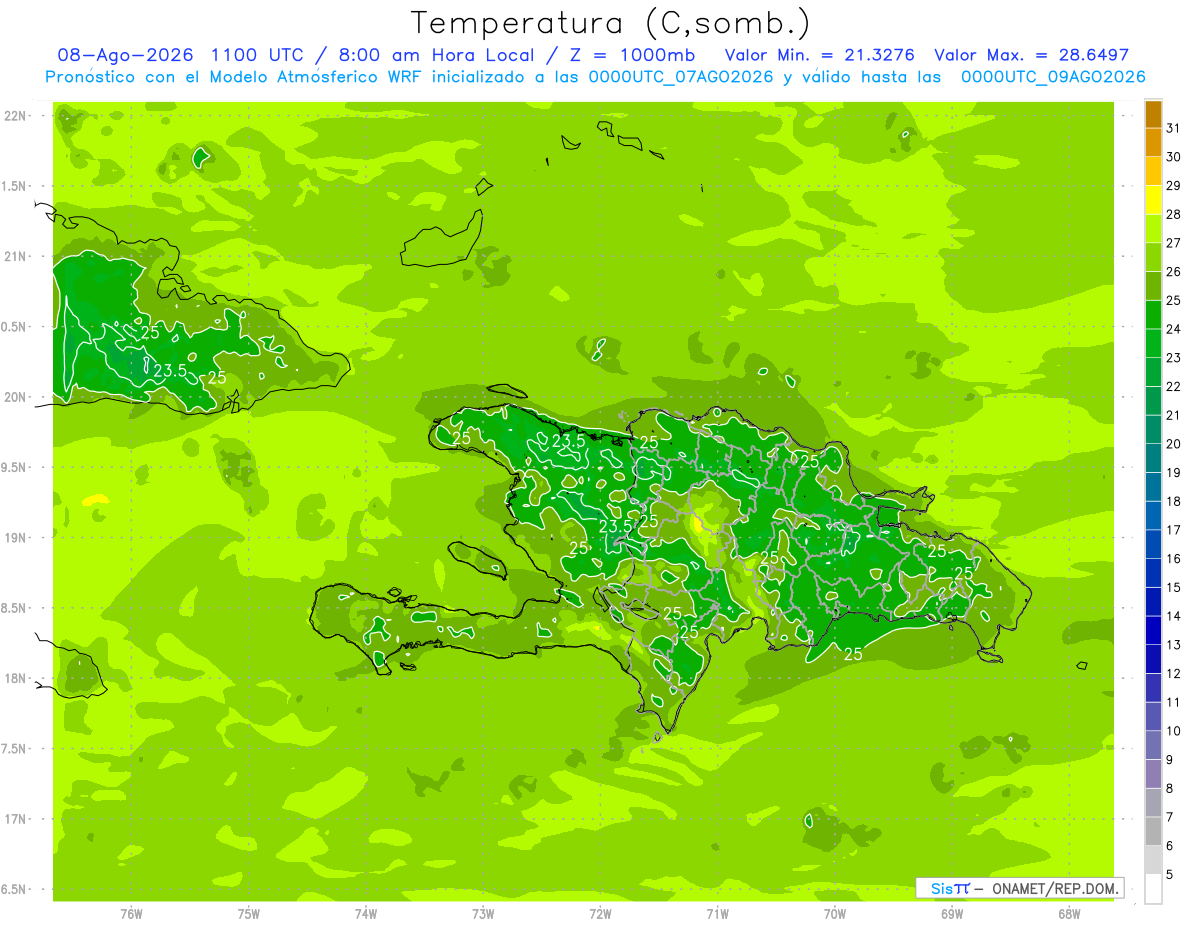The image size is (1200, 927).
Task: Click the title "Temperatura (C,somb.)"
Action: (x=610, y=22)
